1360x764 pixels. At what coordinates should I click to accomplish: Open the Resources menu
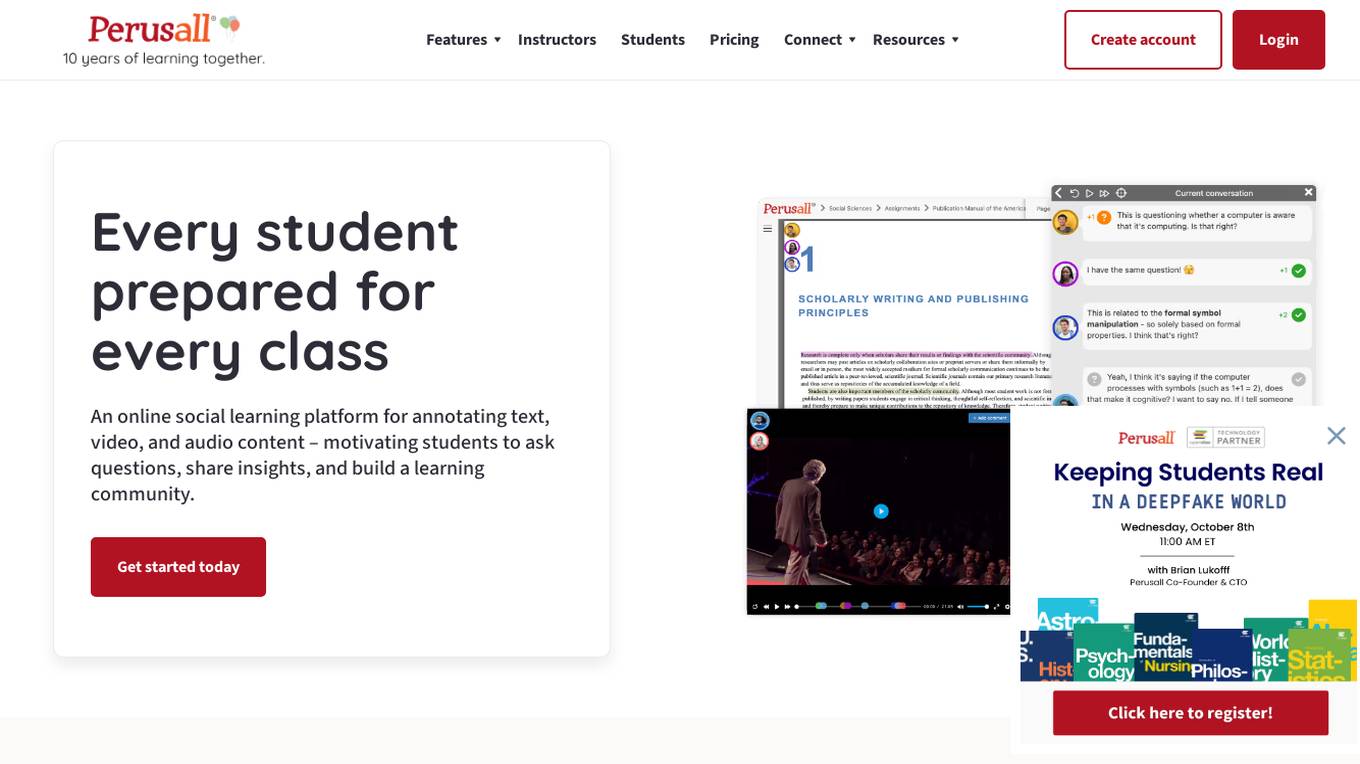(x=909, y=40)
